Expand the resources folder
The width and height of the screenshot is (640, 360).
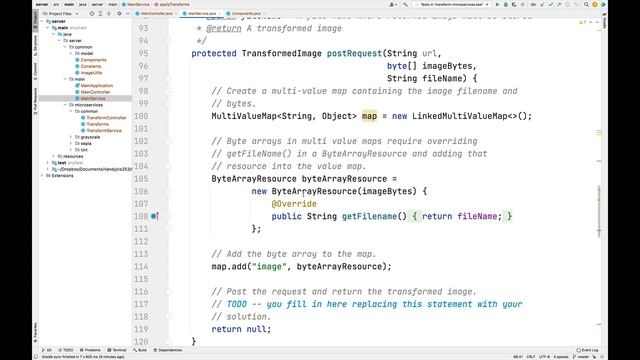pyautogui.click(x=53, y=156)
